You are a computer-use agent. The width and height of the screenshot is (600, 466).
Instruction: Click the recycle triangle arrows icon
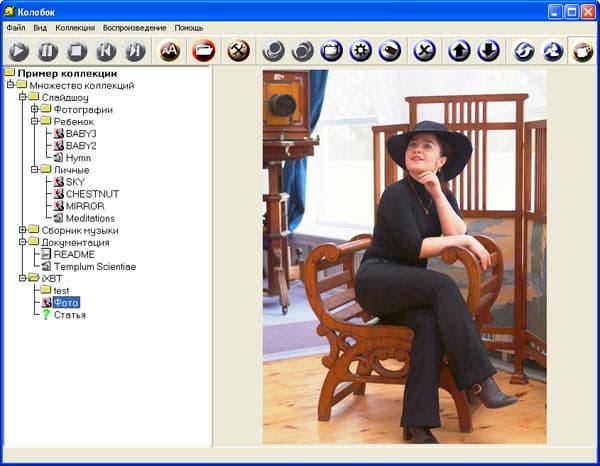click(553, 51)
